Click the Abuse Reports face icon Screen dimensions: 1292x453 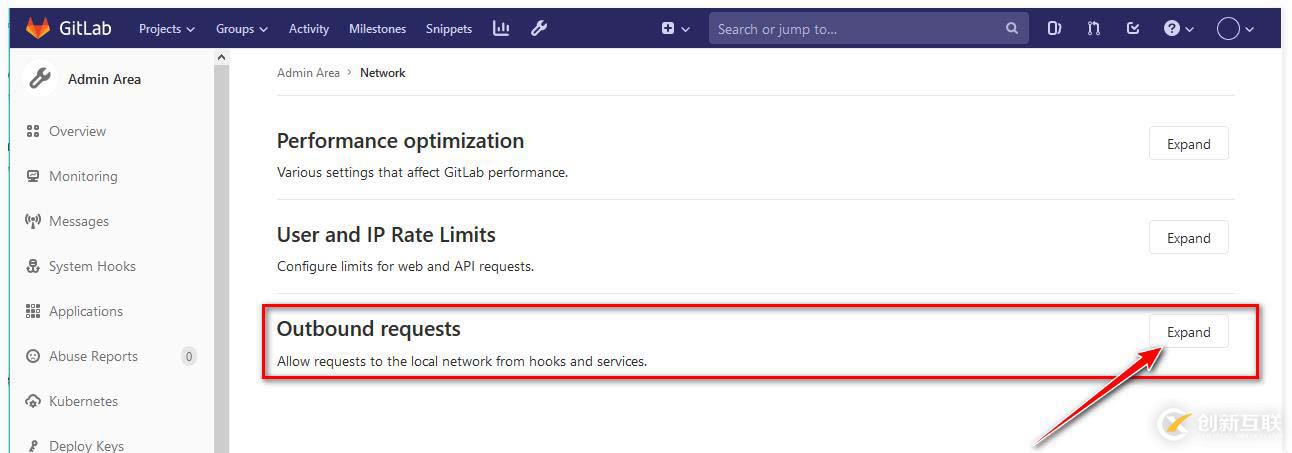click(x=32, y=356)
